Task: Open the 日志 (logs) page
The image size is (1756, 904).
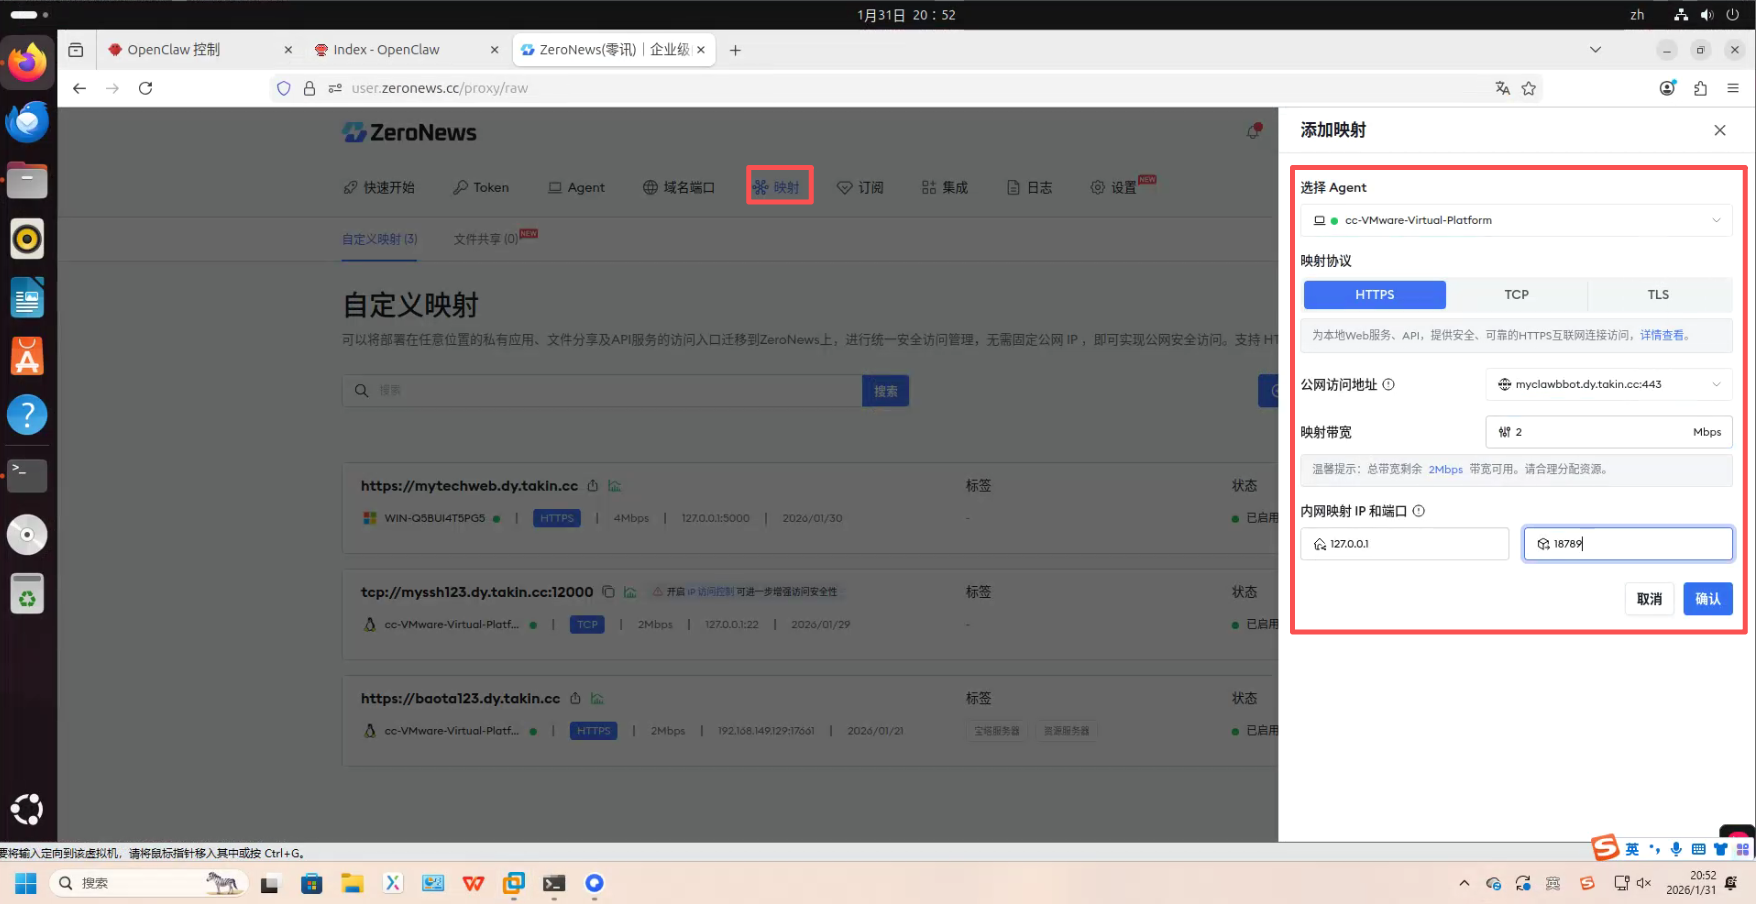Action: (x=1029, y=187)
